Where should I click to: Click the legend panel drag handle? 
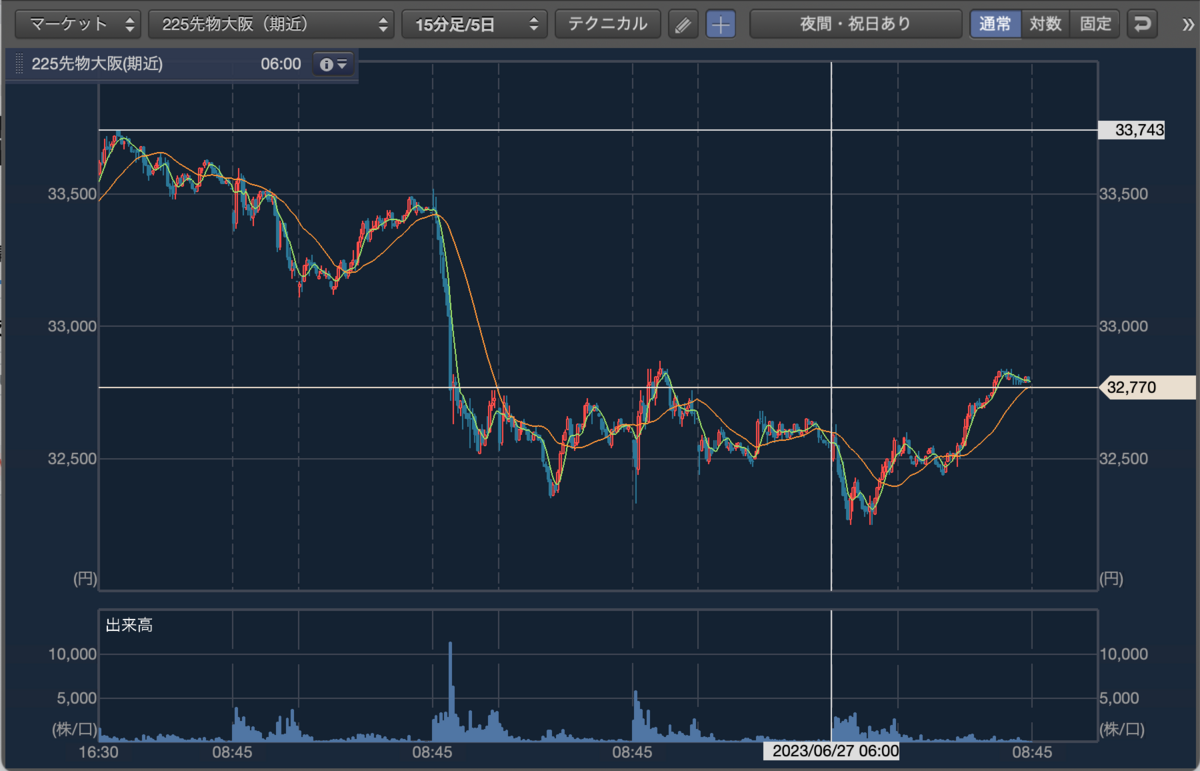[17, 64]
